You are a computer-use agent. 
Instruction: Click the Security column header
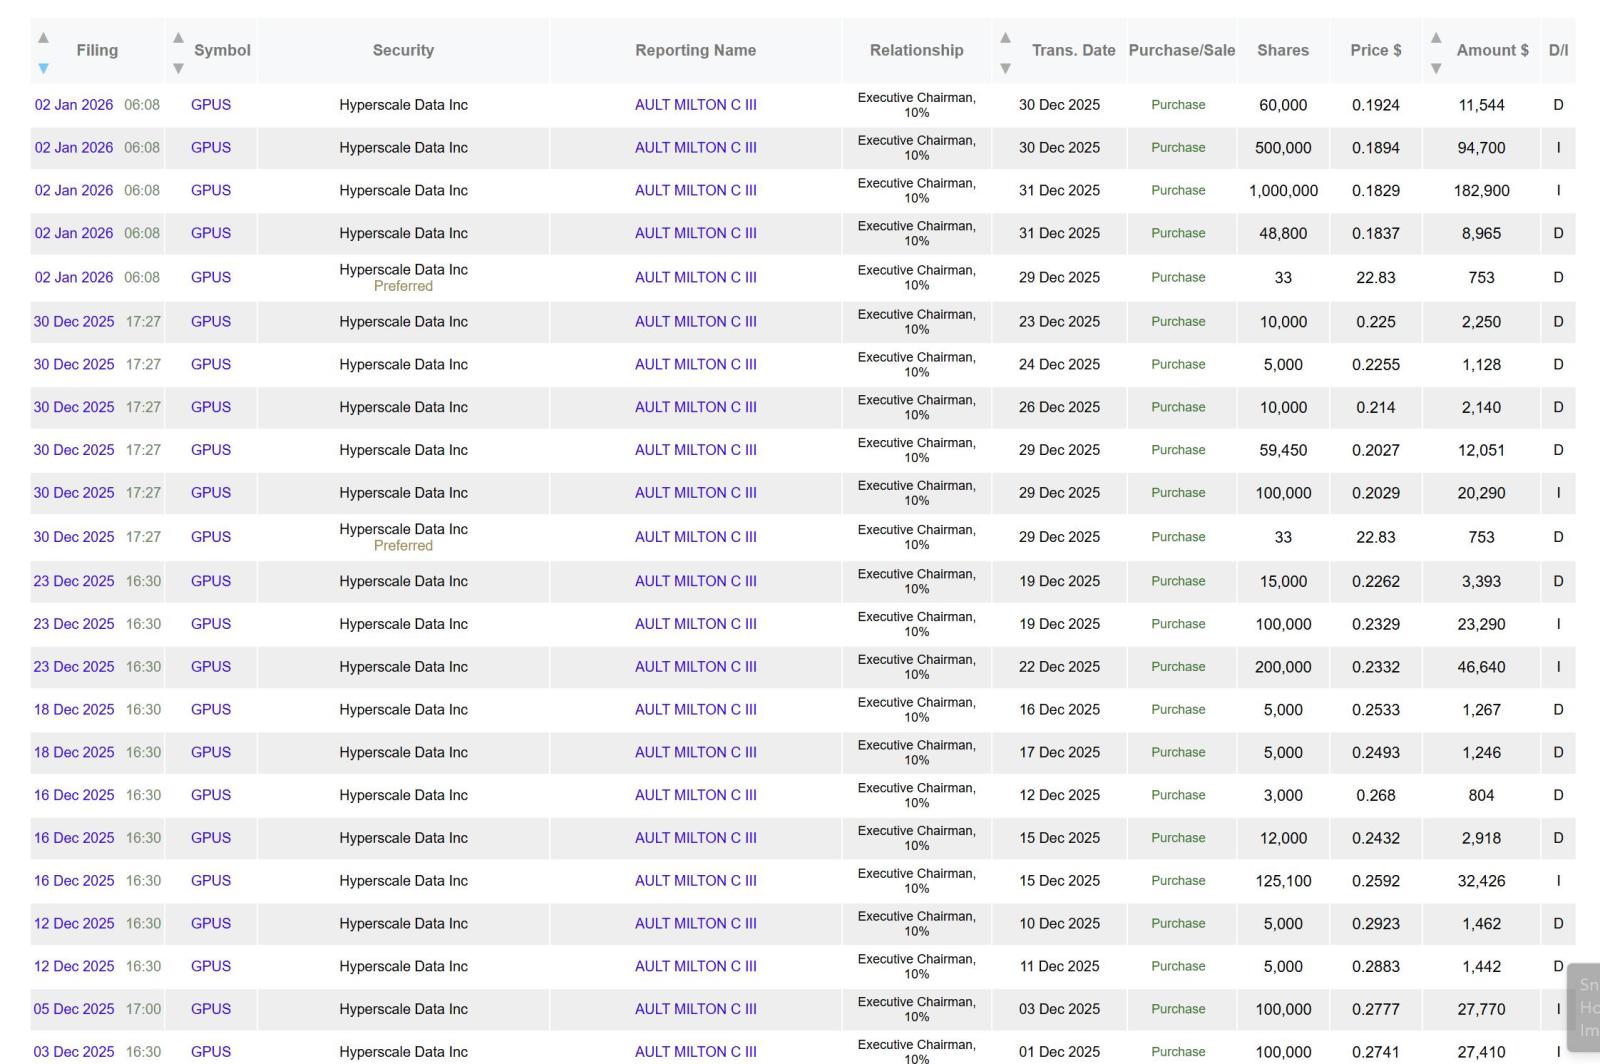click(x=403, y=50)
